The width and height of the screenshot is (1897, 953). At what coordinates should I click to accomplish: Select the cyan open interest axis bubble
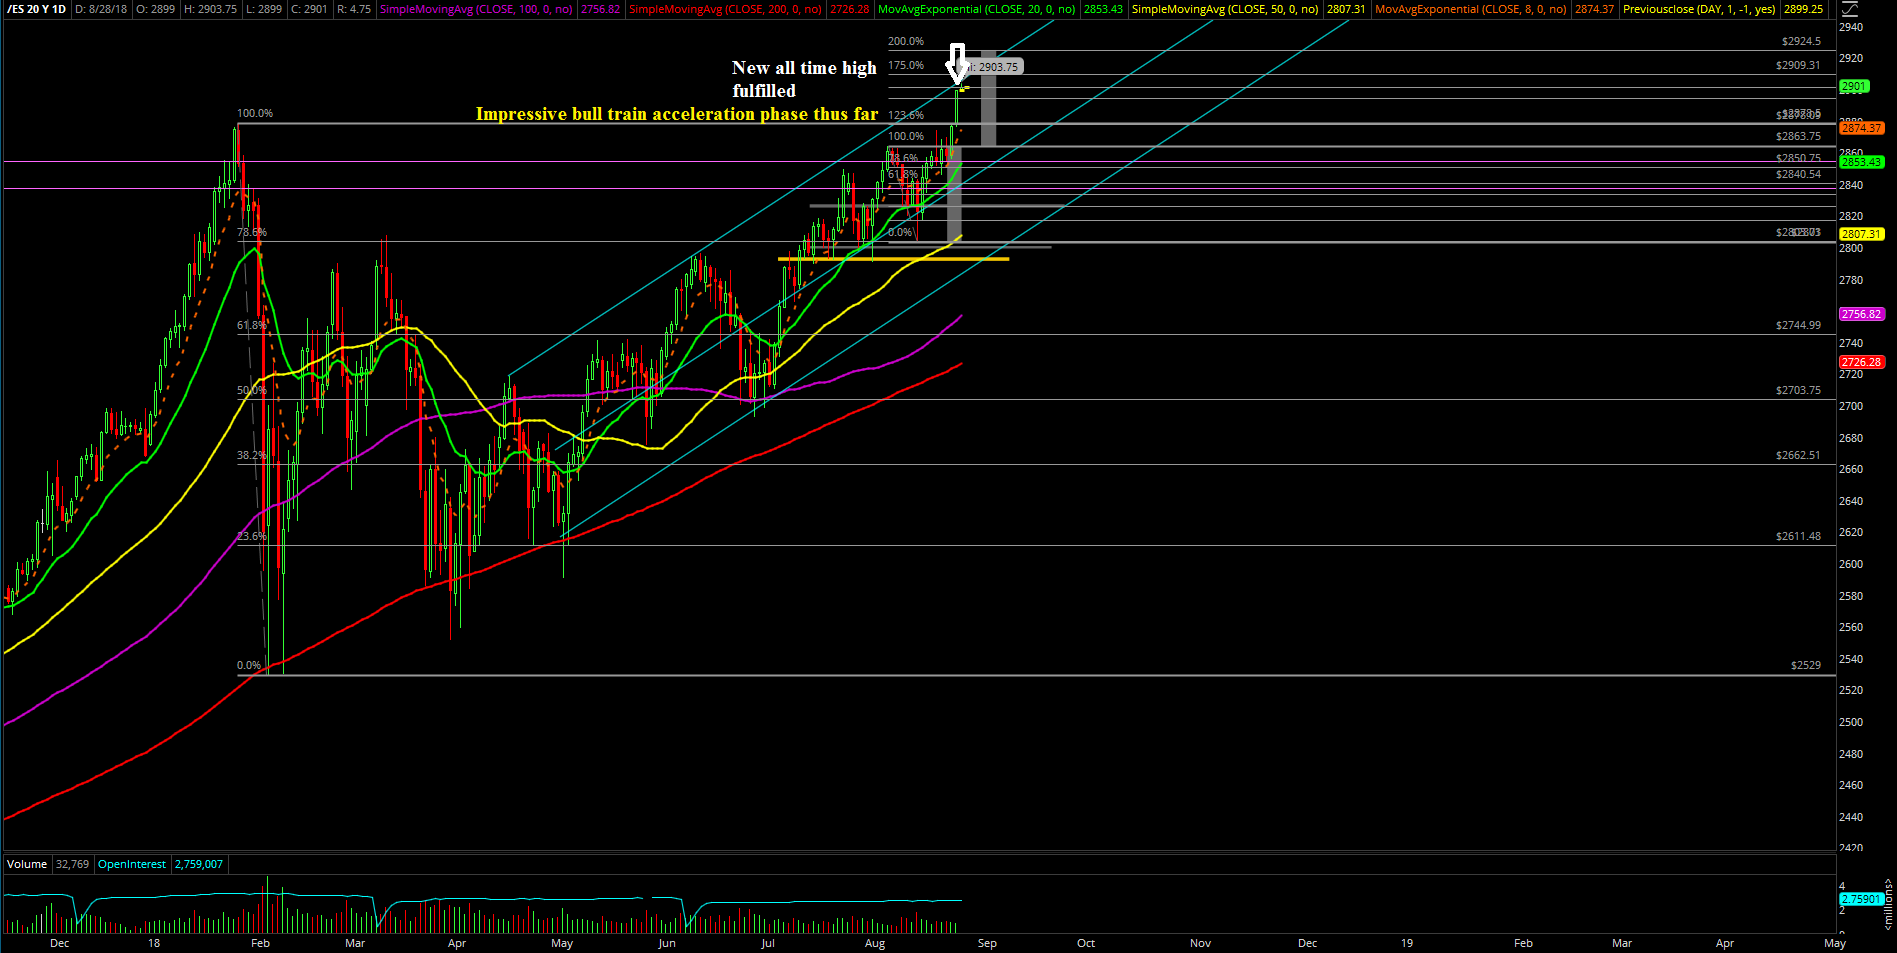(1862, 899)
